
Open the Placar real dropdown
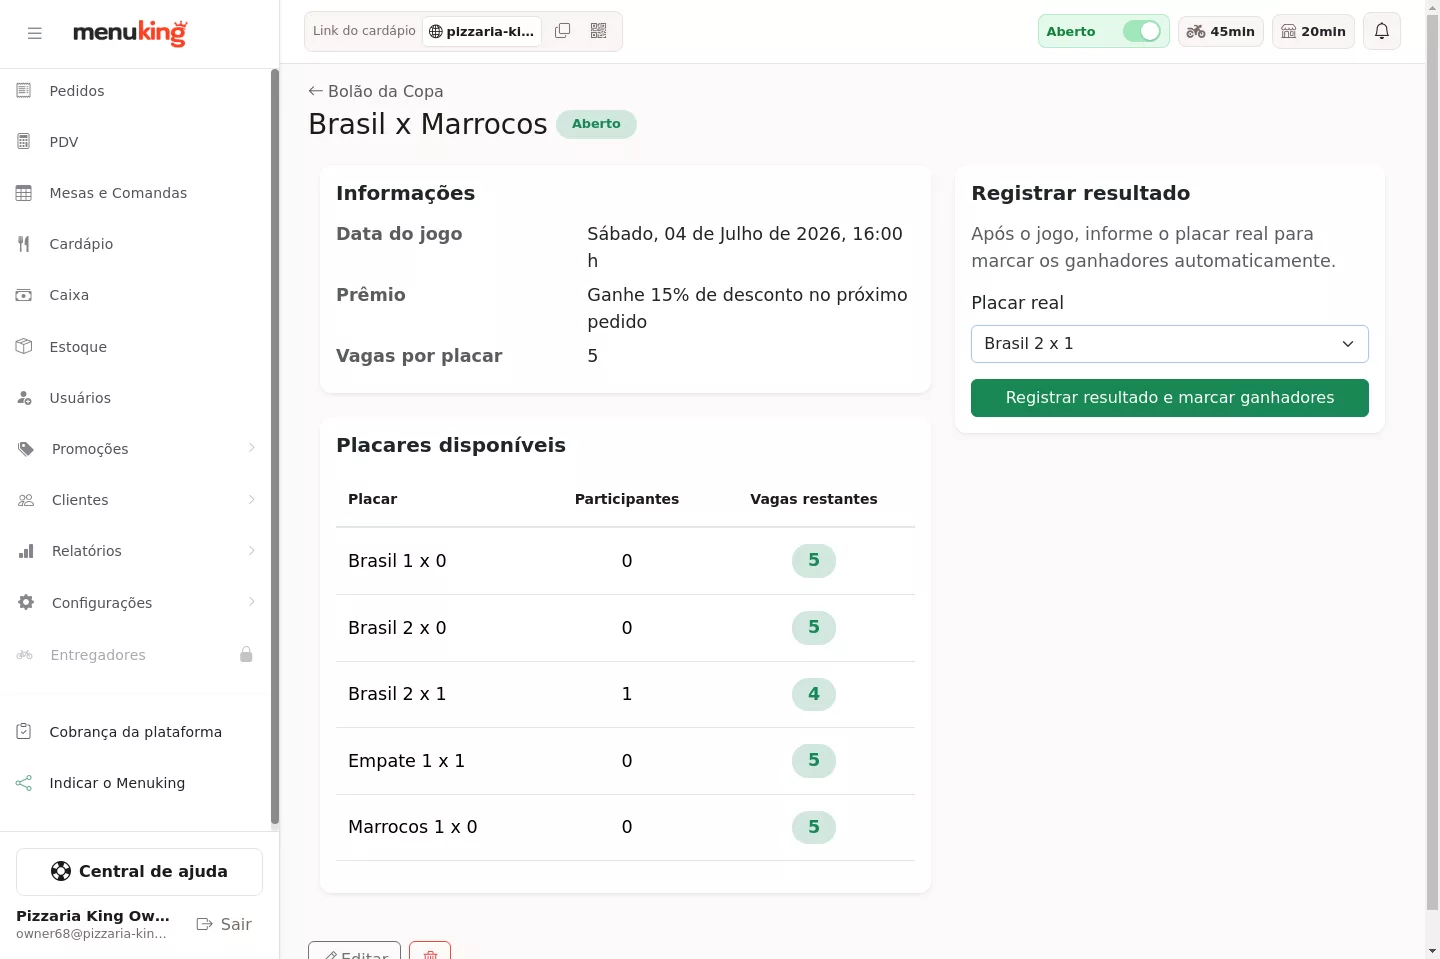click(x=1170, y=344)
